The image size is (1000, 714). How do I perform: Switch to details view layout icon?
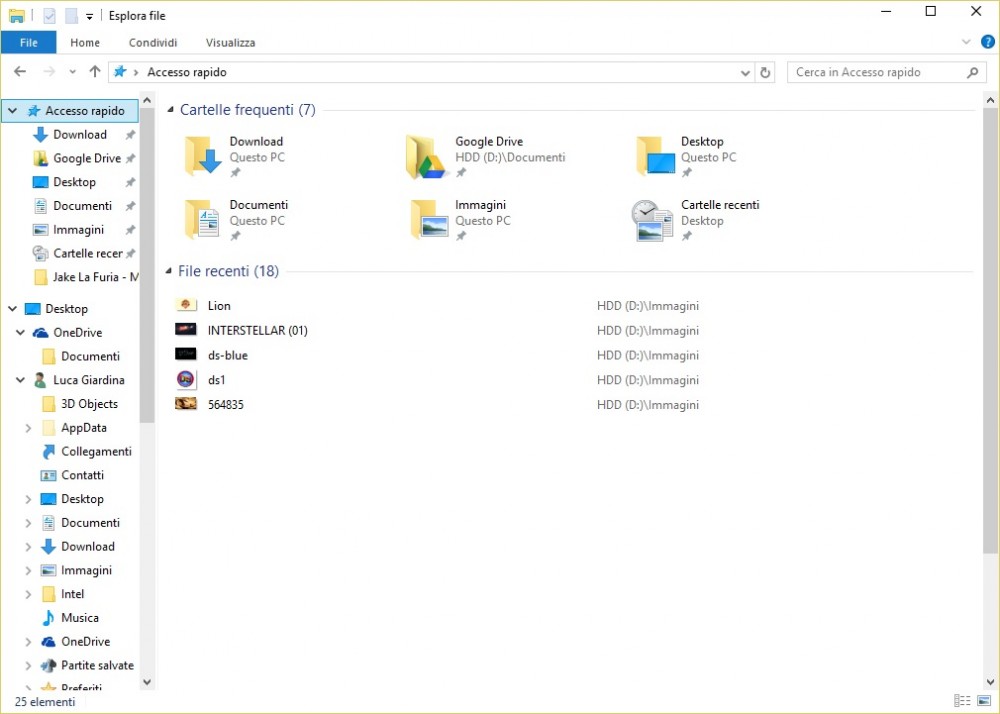click(x=962, y=701)
